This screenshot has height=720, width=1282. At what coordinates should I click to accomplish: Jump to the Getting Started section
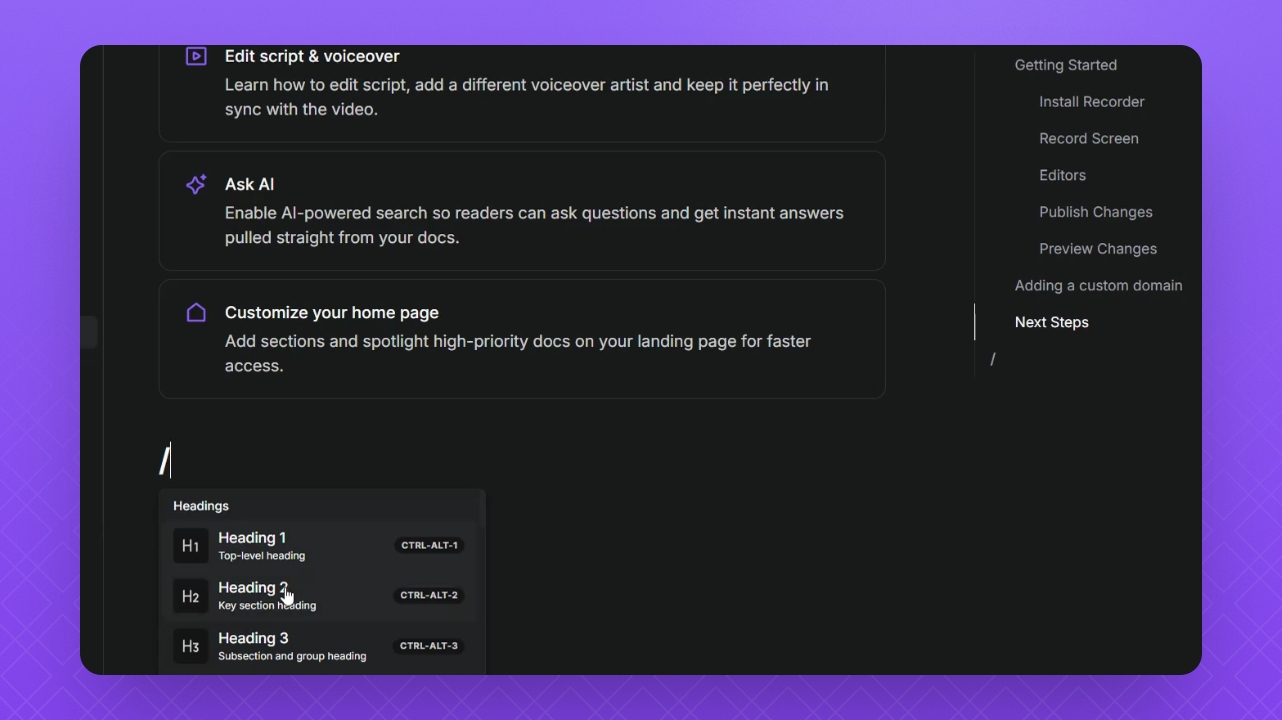click(x=1065, y=65)
